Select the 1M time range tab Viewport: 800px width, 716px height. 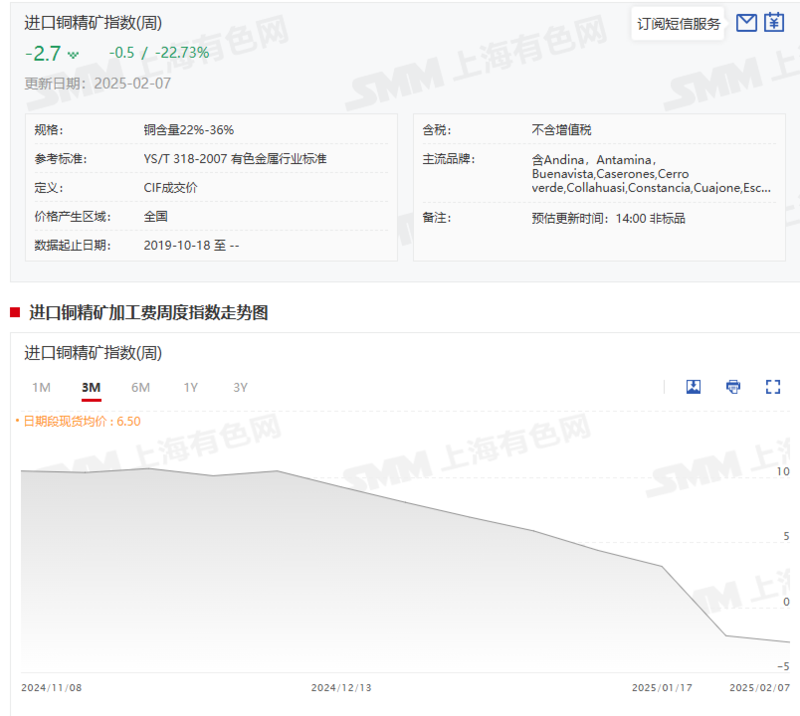click(41, 387)
